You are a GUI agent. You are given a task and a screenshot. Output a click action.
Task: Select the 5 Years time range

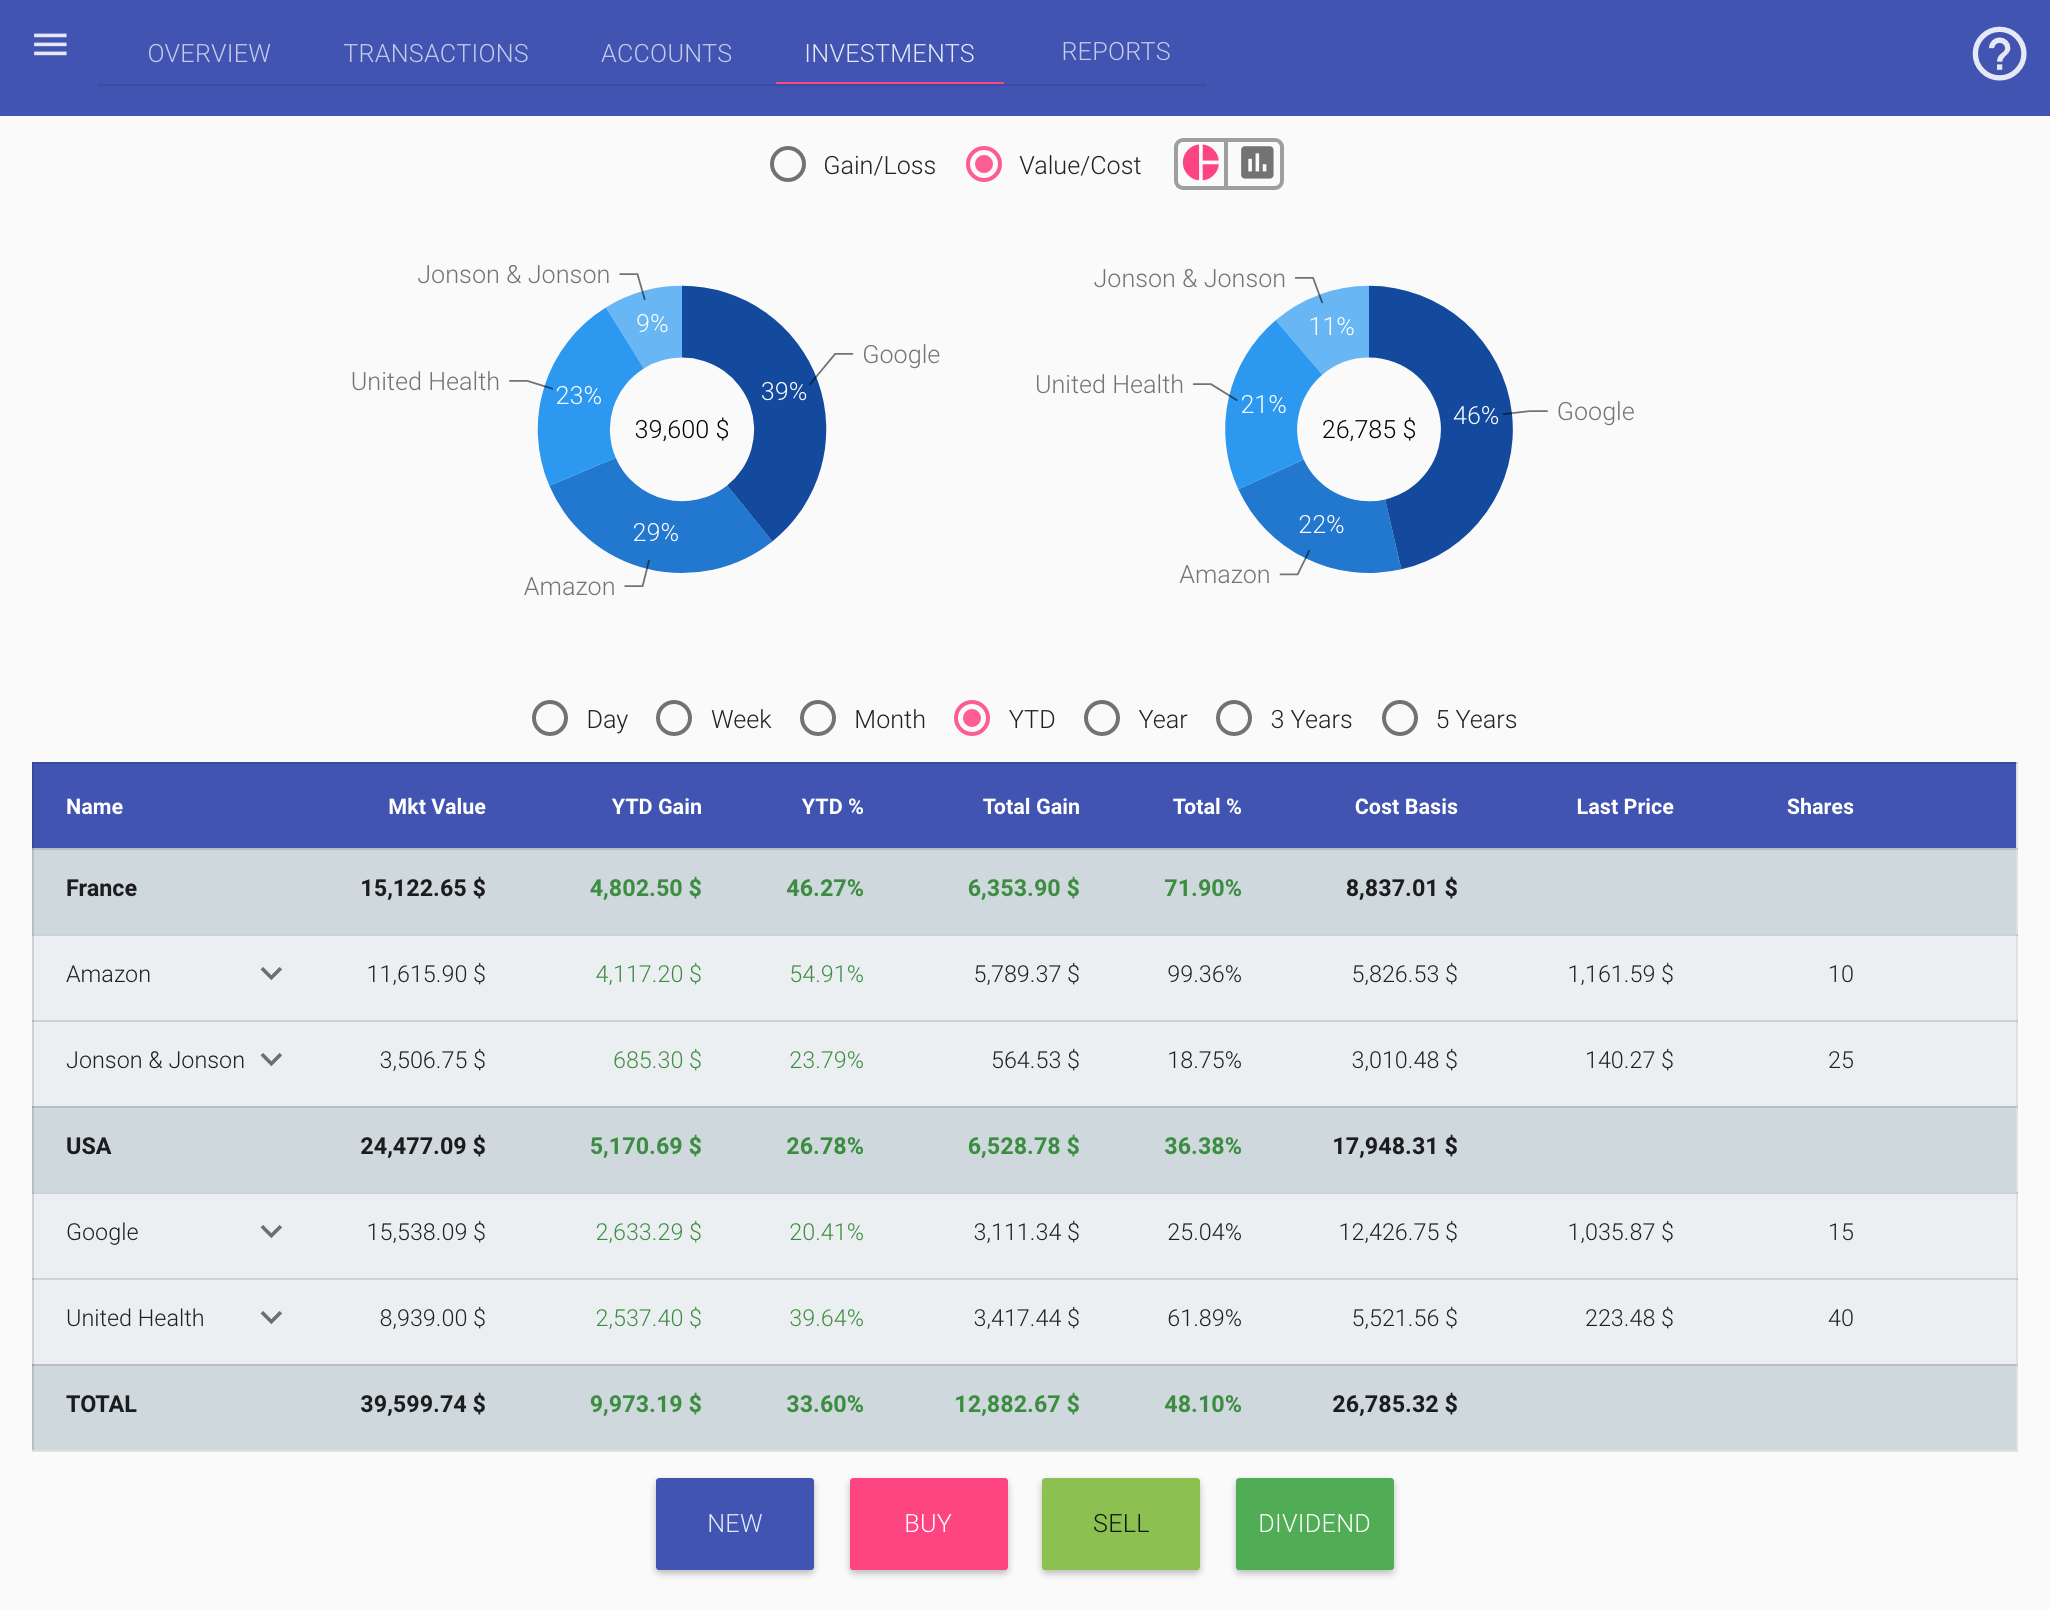pos(1400,718)
